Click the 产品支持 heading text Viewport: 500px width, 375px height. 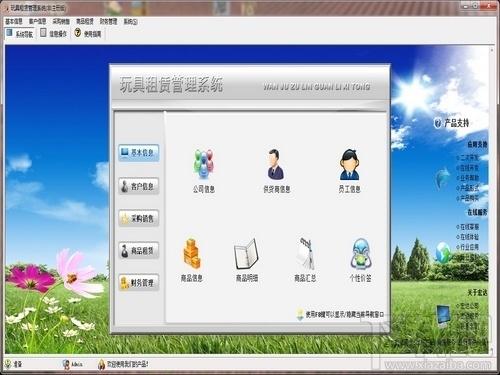point(457,123)
